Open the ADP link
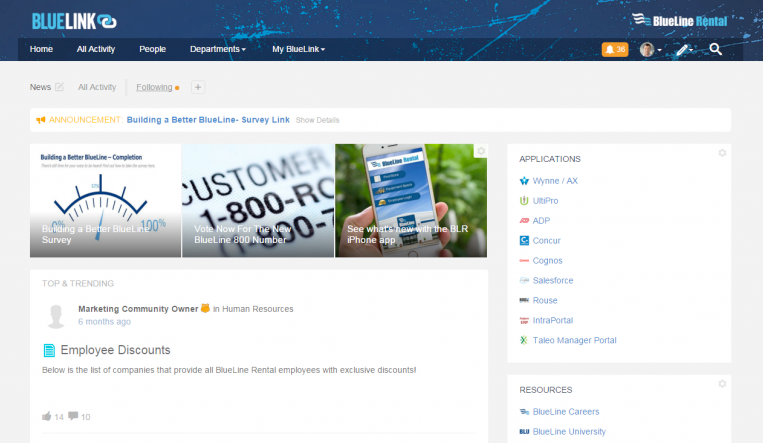 click(x=541, y=221)
